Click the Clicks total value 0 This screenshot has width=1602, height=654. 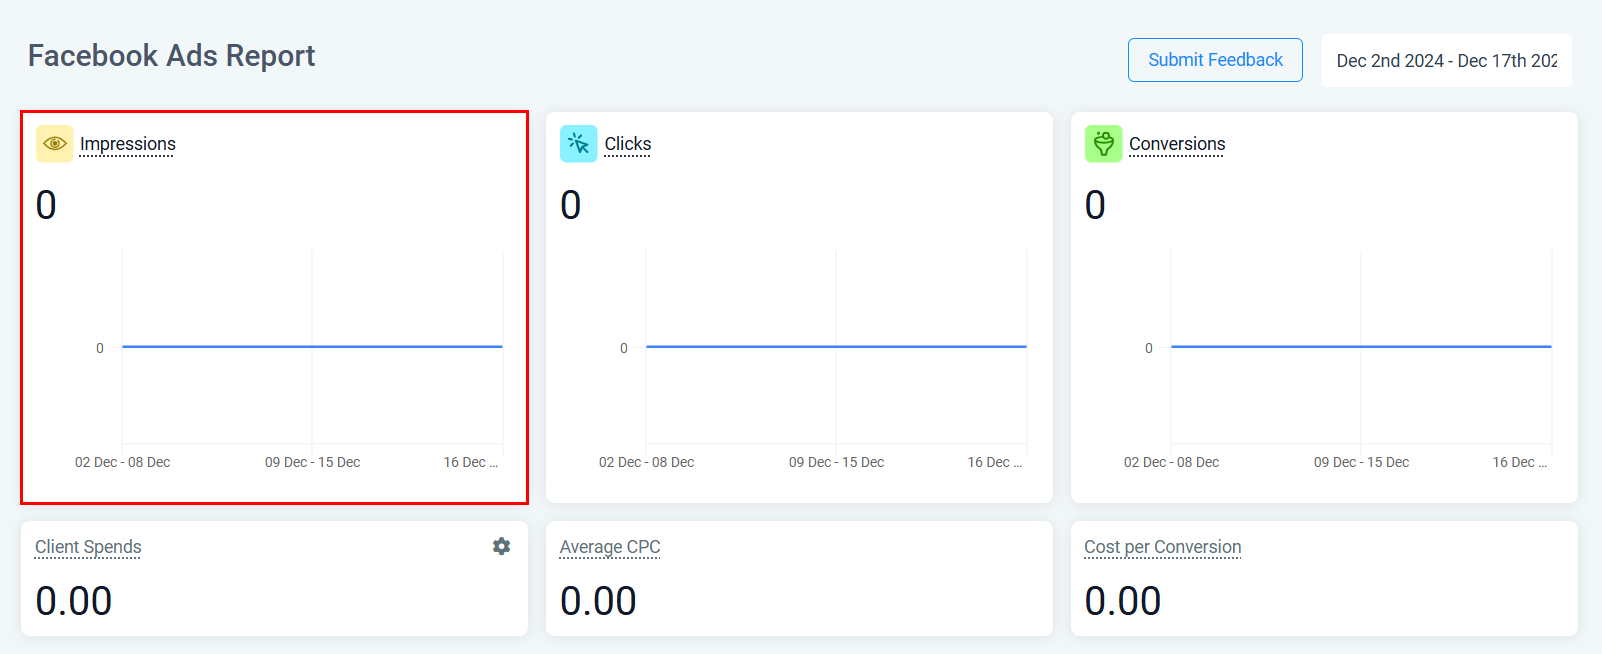coord(571,205)
